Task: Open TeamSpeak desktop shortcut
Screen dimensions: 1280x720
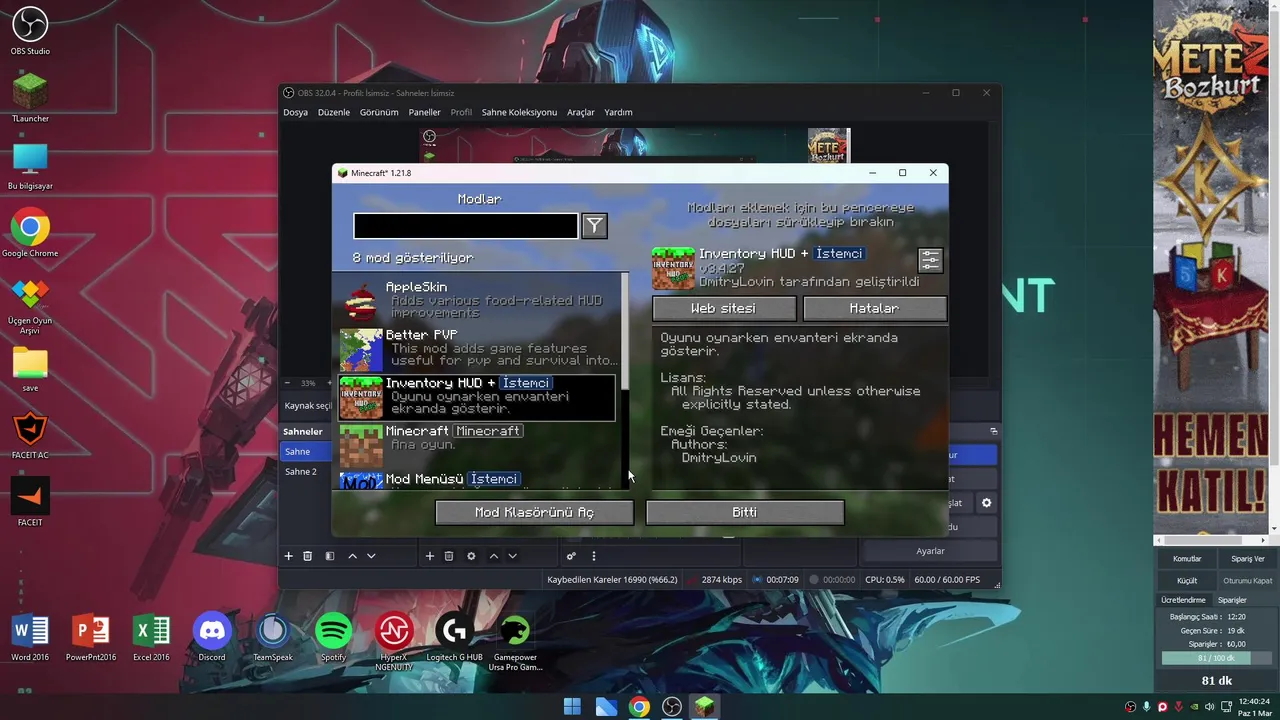Action: pyautogui.click(x=272, y=638)
